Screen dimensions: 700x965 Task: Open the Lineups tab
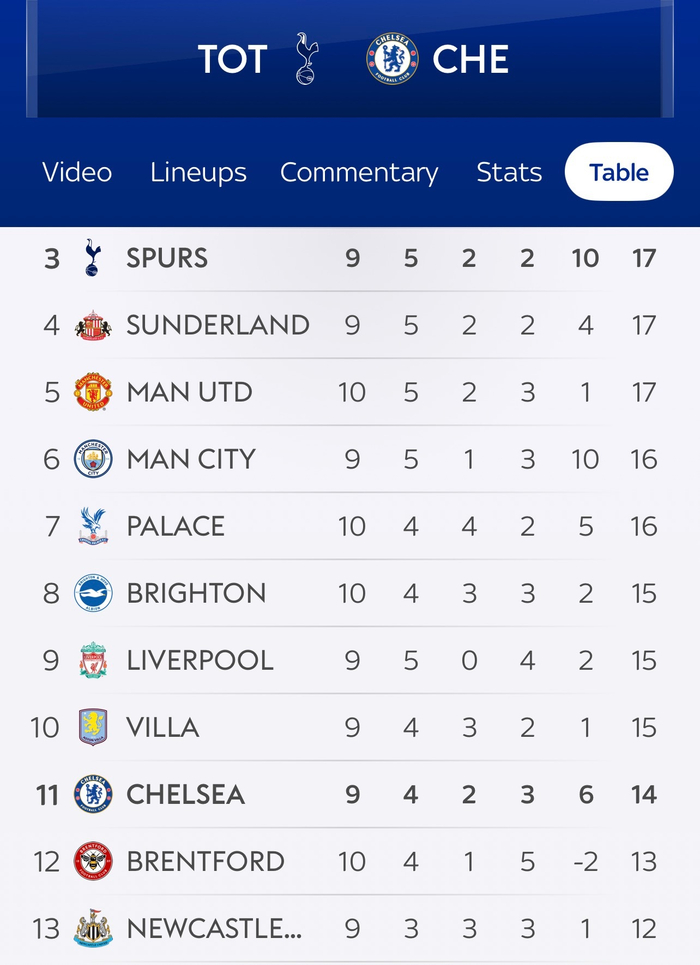point(198,172)
